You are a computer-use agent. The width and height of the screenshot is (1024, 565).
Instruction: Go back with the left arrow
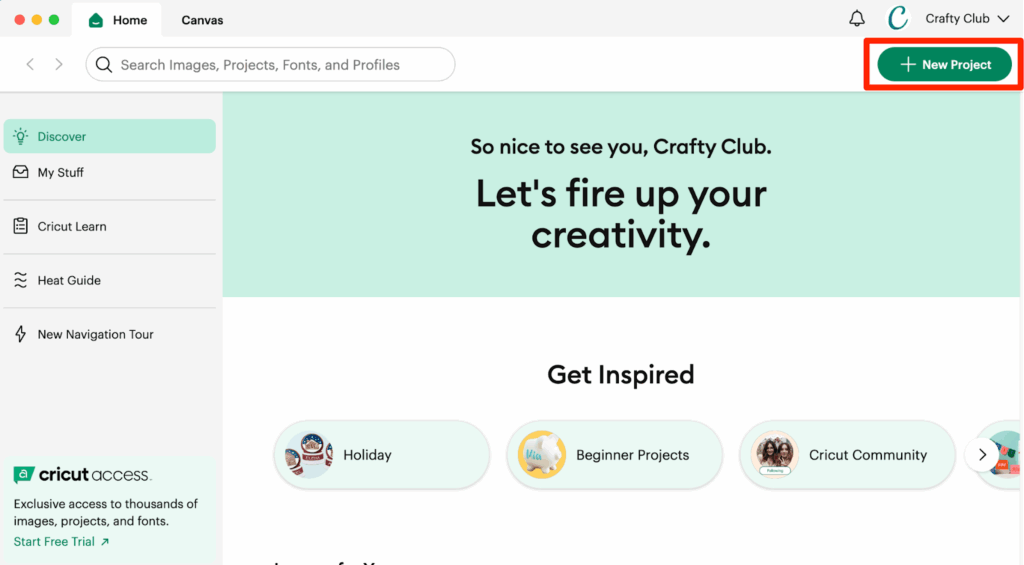point(30,65)
